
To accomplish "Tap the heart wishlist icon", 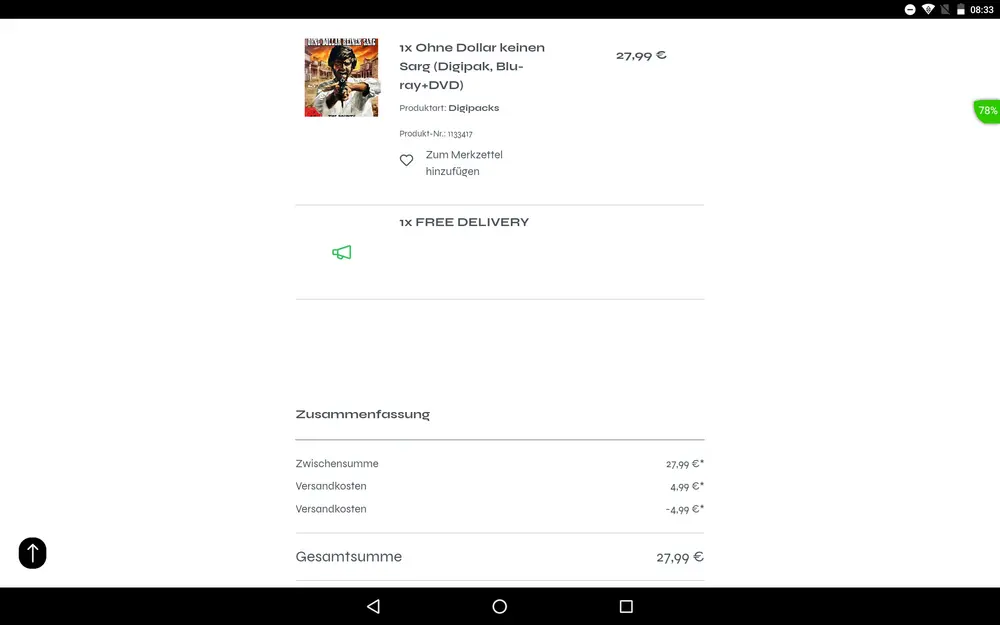I will [x=406, y=160].
